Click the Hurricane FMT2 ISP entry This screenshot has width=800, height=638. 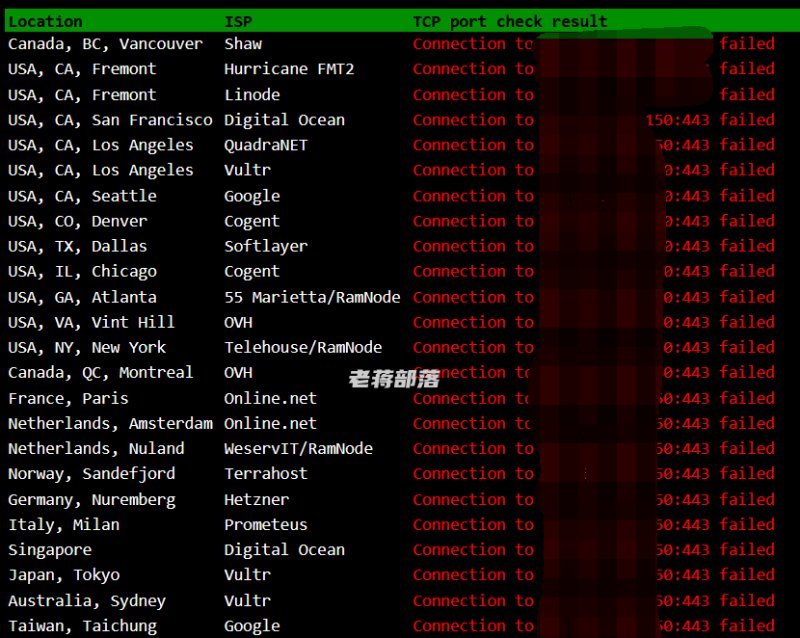(289, 69)
